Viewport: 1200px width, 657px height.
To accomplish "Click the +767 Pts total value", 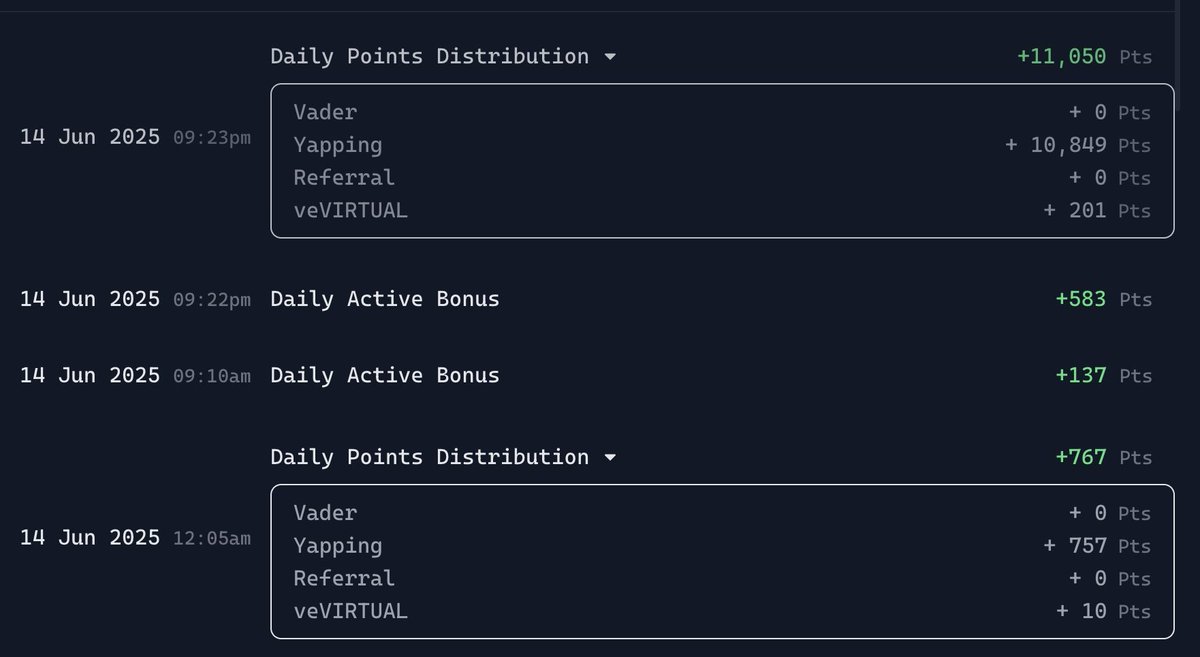I will 1104,458.
